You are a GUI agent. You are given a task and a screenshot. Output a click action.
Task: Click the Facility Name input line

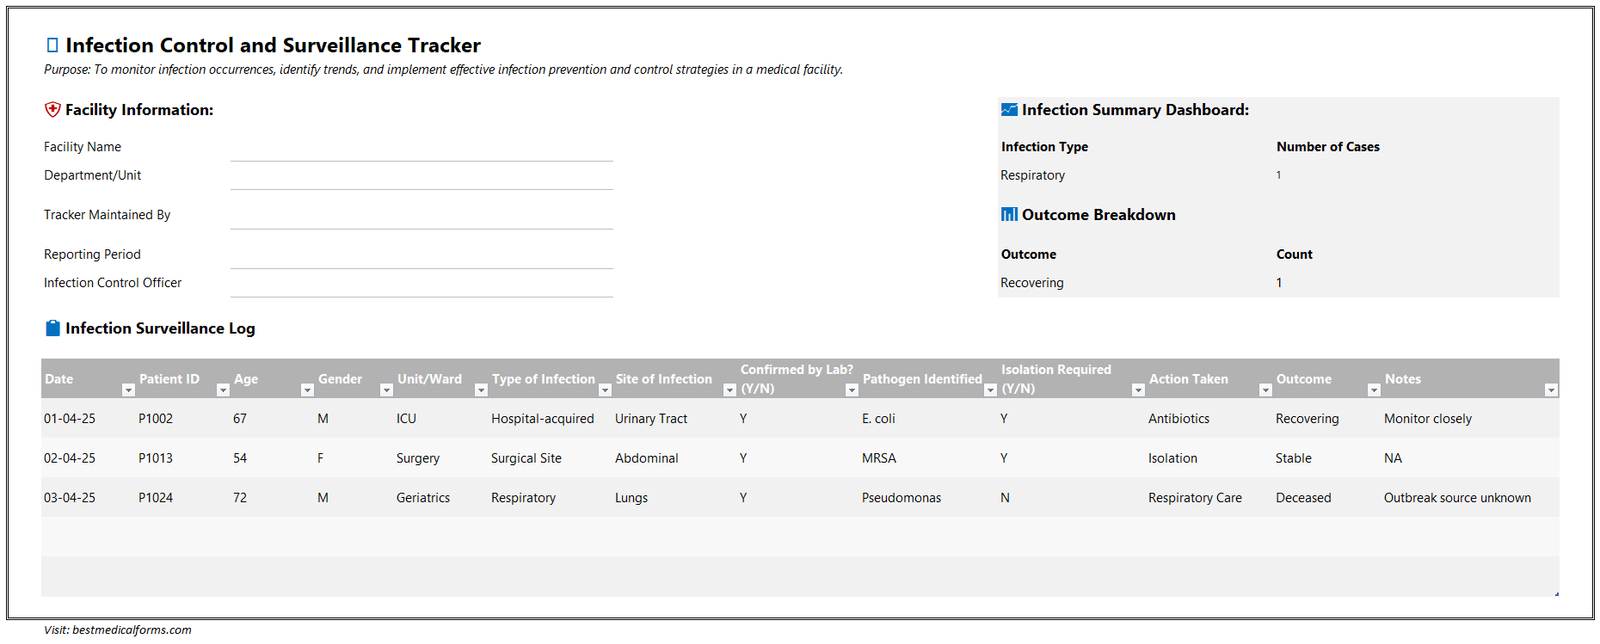421,148
